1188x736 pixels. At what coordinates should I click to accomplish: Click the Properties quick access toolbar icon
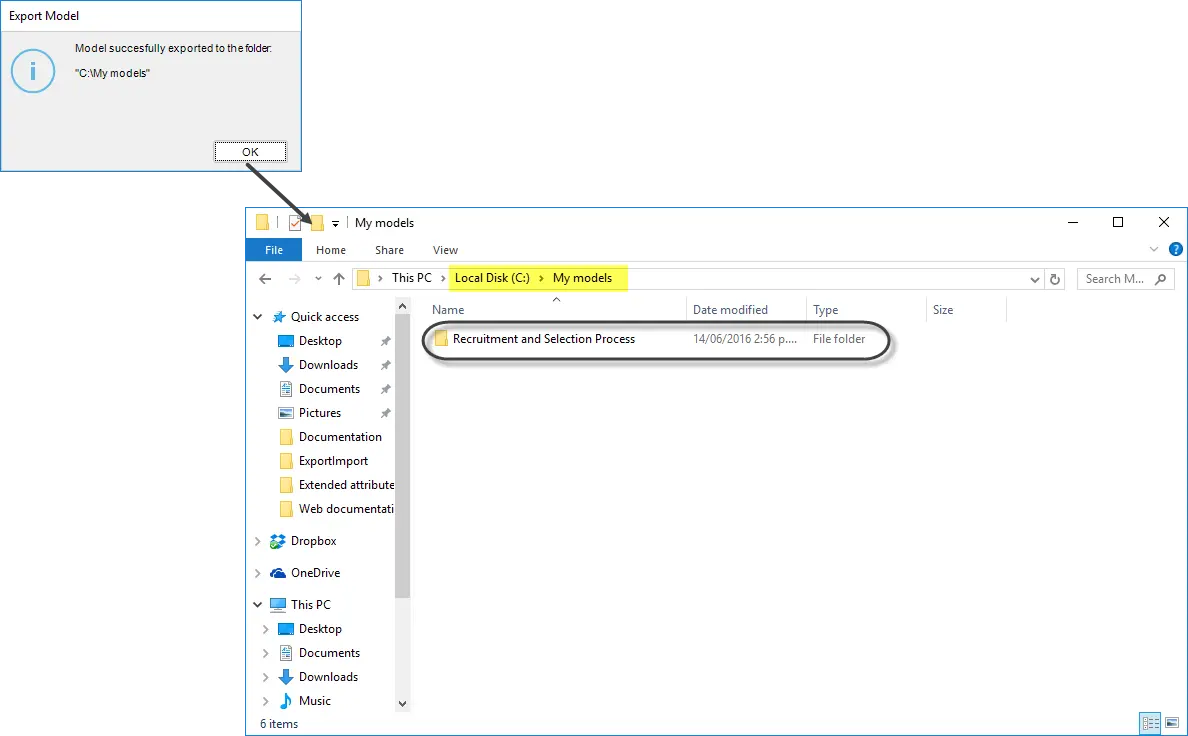point(295,223)
